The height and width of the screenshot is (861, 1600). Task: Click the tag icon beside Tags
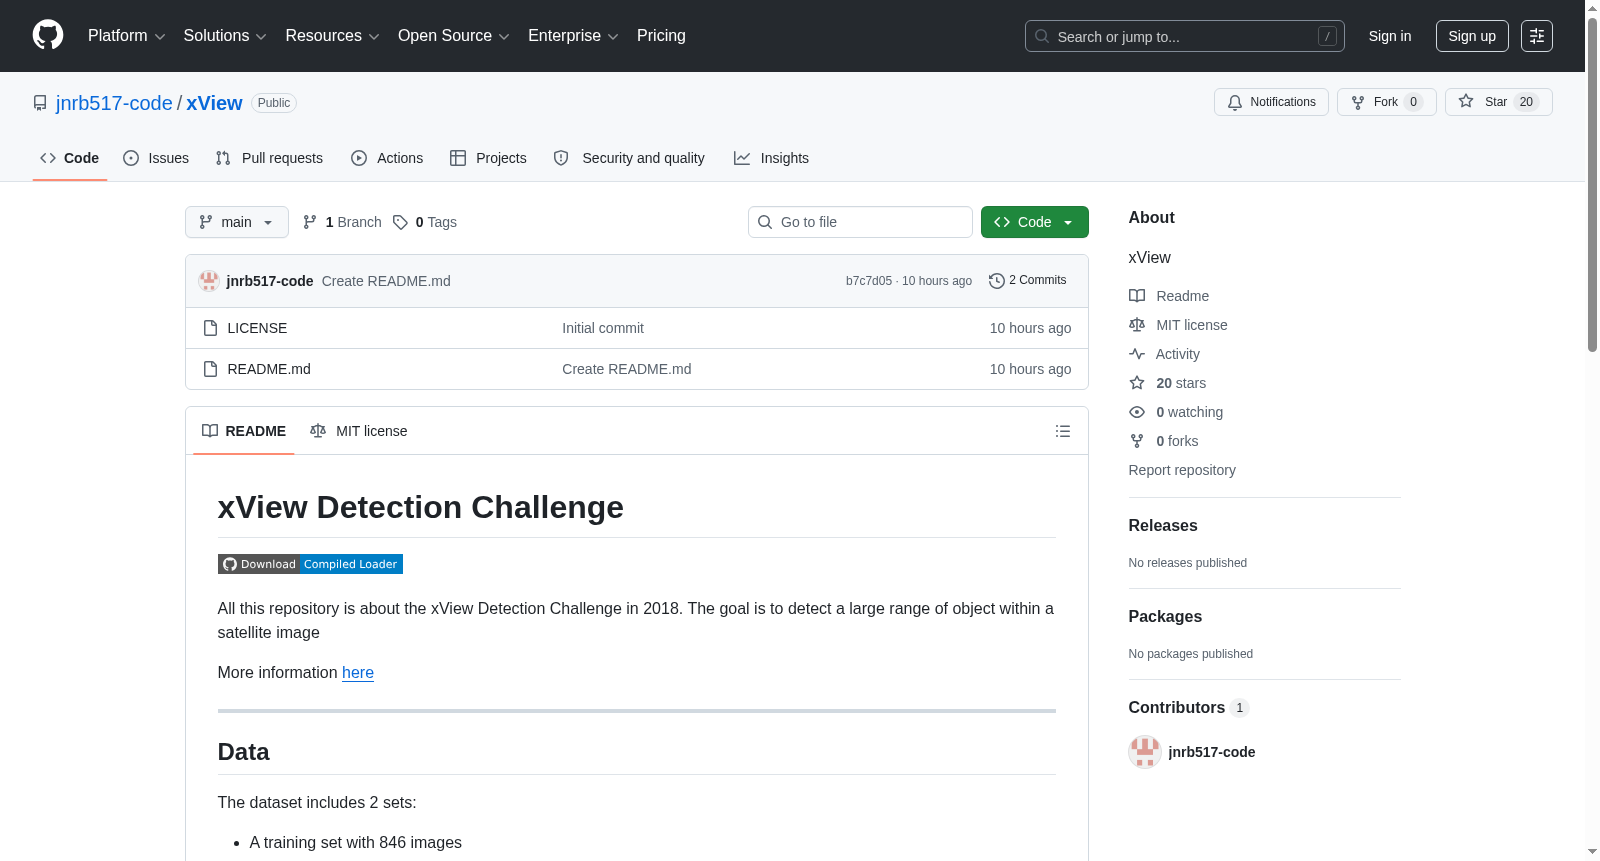pyautogui.click(x=400, y=222)
